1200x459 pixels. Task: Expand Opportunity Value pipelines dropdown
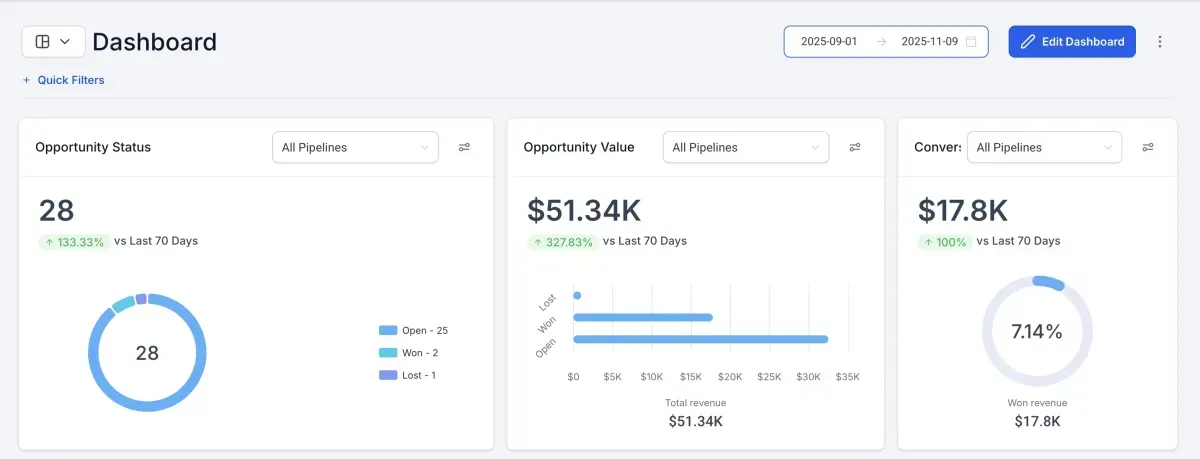coord(745,147)
